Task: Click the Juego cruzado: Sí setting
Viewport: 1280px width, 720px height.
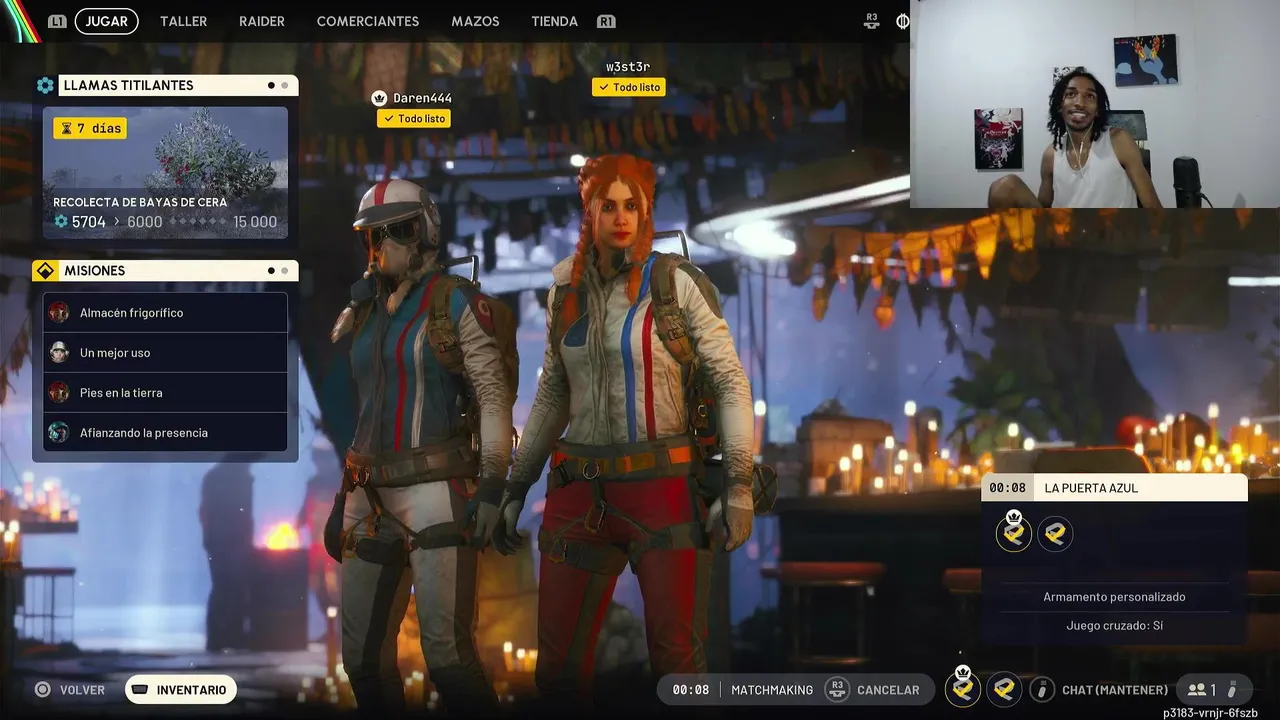Action: point(1114,625)
